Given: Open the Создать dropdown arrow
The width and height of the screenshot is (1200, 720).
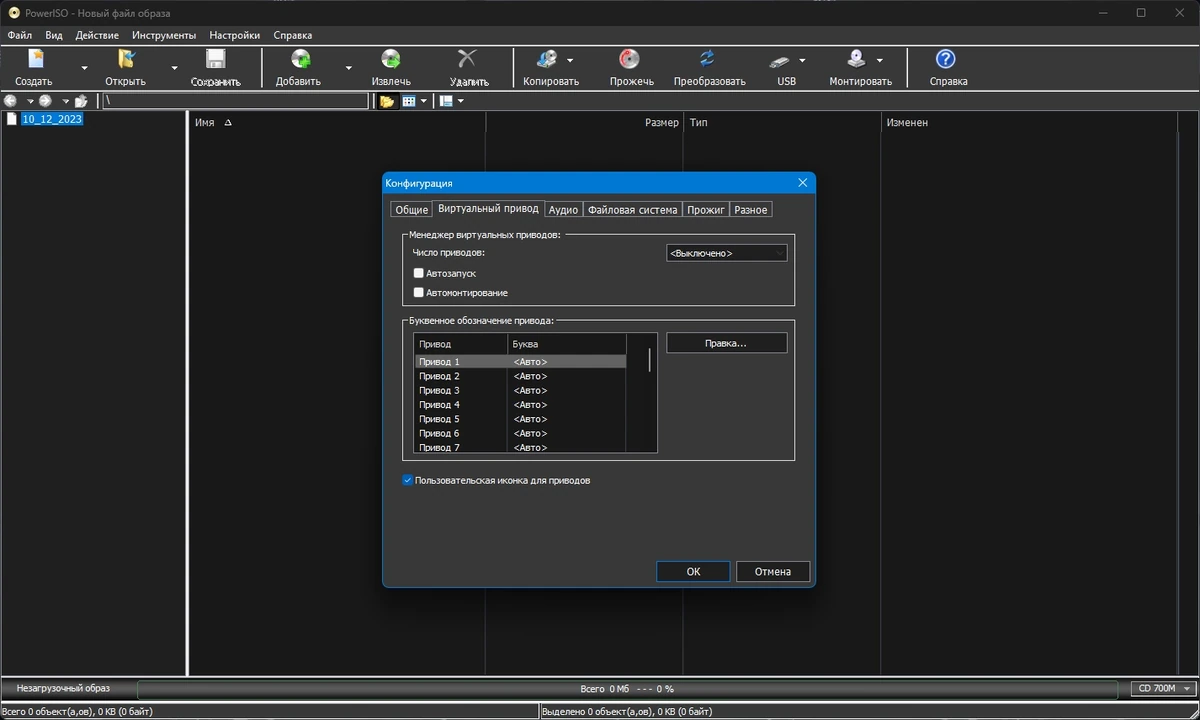Looking at the screenshot, I should (x=84, y=69).
